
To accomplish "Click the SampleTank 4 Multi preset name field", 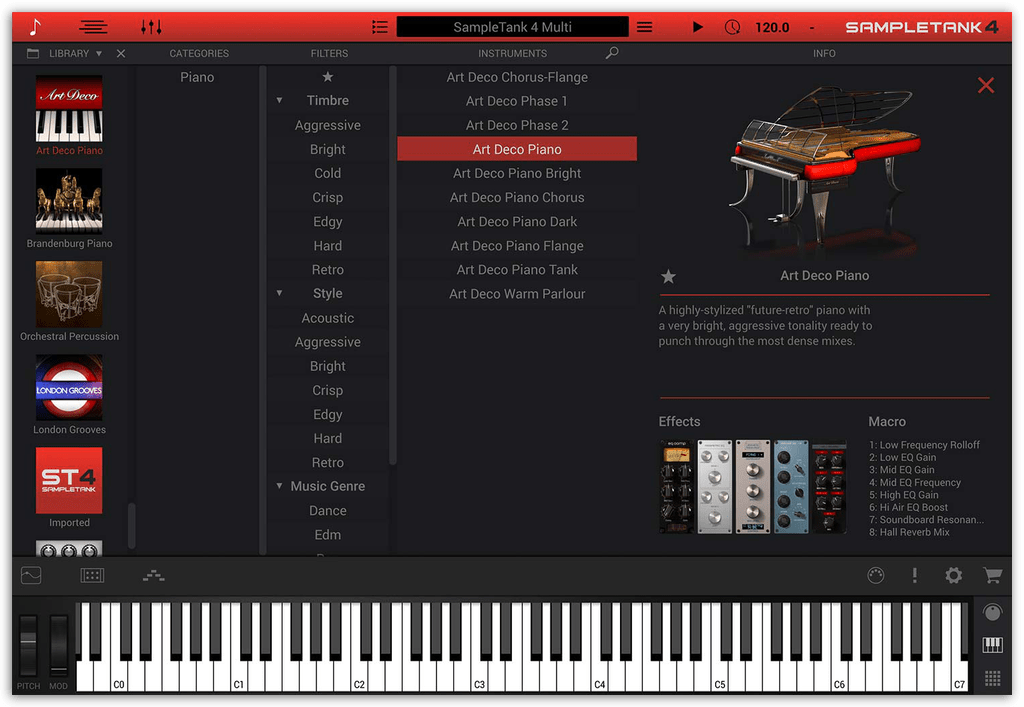I will tap(513, 27).
